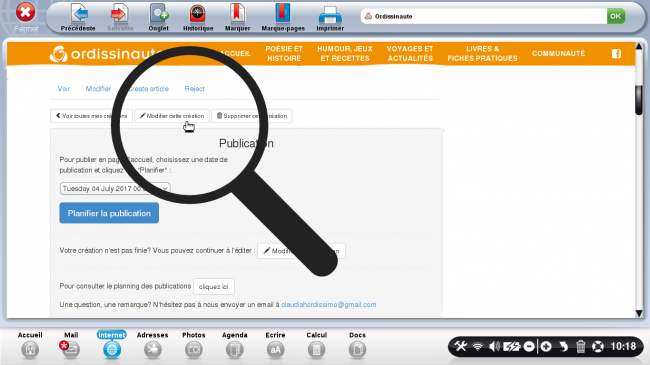The width and height of the screenshot is (650, 365).
Task: Click the Facebook icon in the header
Action: [616, 54]
